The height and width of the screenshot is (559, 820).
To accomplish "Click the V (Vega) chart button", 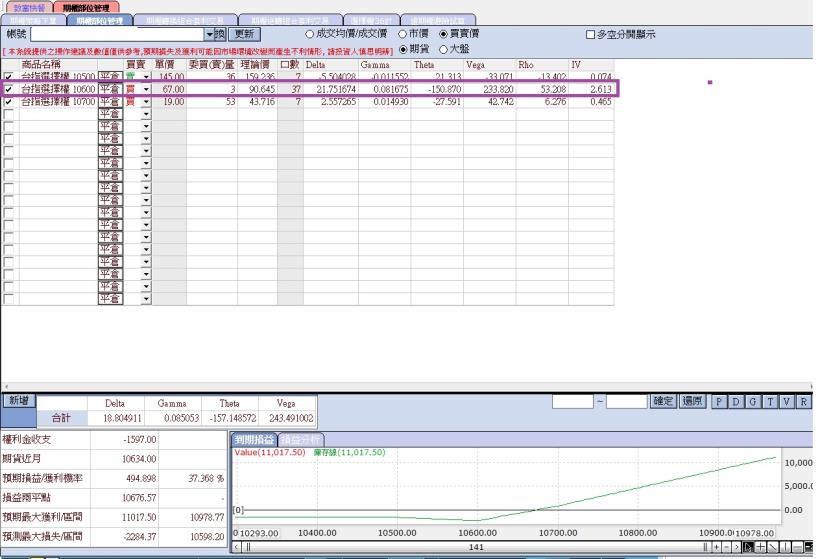I will (x=786, y=401).
